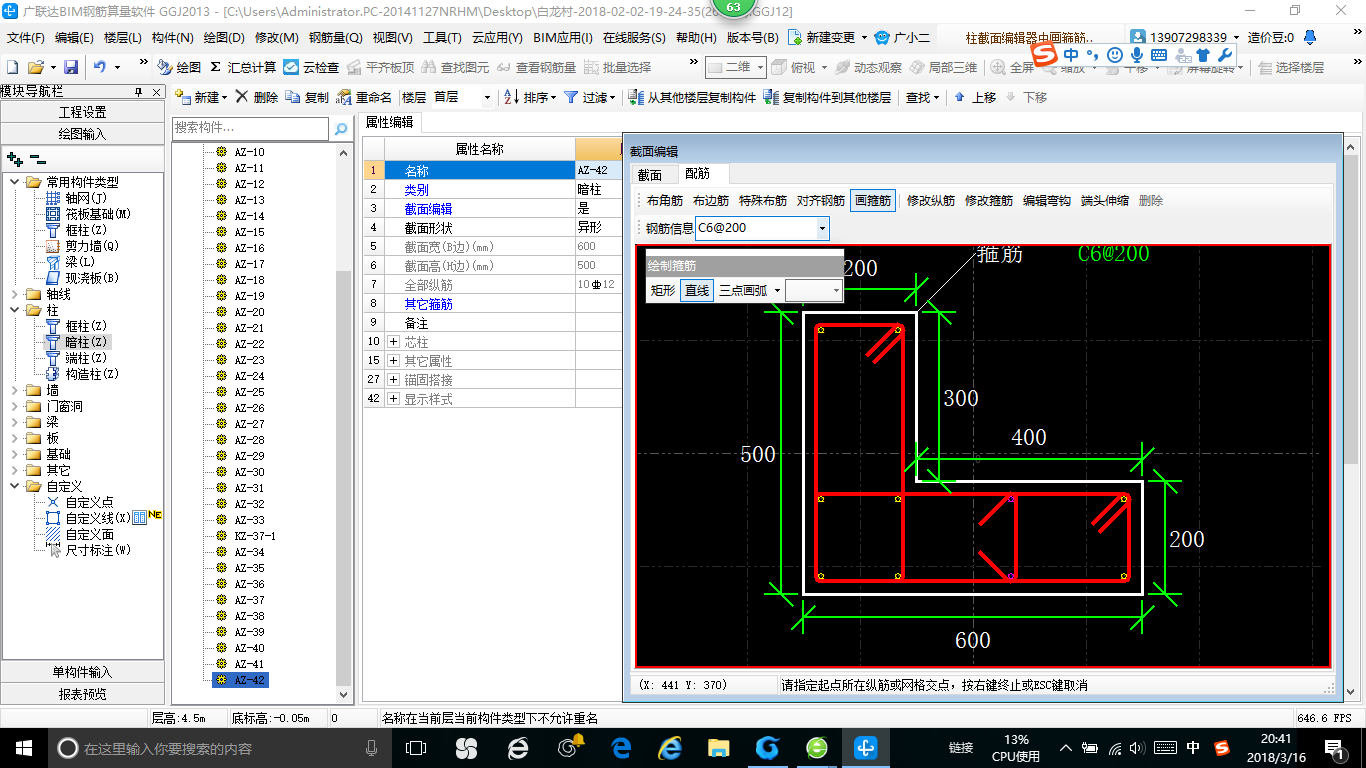Select the 三点画弧 arc drawing mode
1366x768 pixels.
pyautogui.click(x=749, y=290)
